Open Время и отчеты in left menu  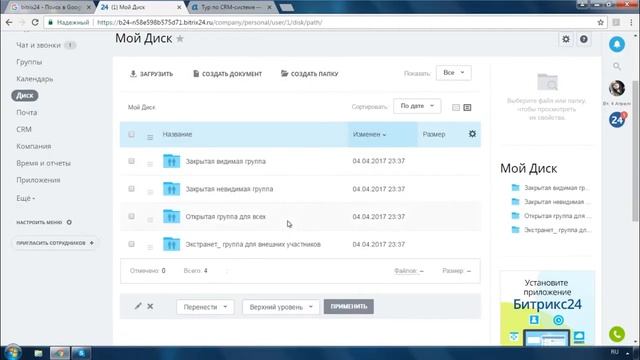coord(43,163)
